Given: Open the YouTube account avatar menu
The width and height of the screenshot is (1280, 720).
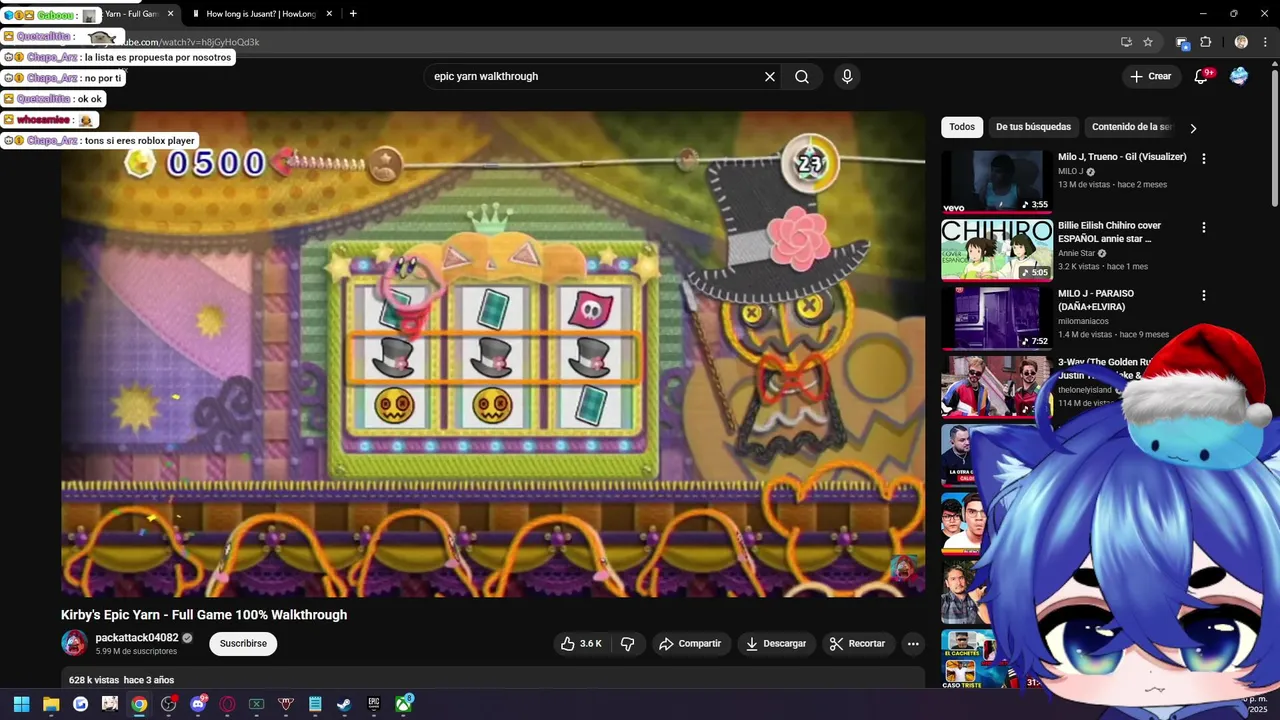Looking at the screenshot, I should [1239, 77].
